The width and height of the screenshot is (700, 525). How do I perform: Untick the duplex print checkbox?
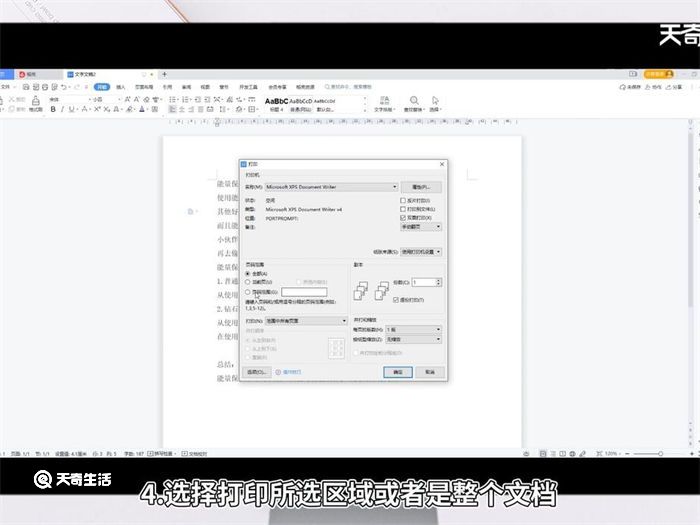tap(403, 218)
